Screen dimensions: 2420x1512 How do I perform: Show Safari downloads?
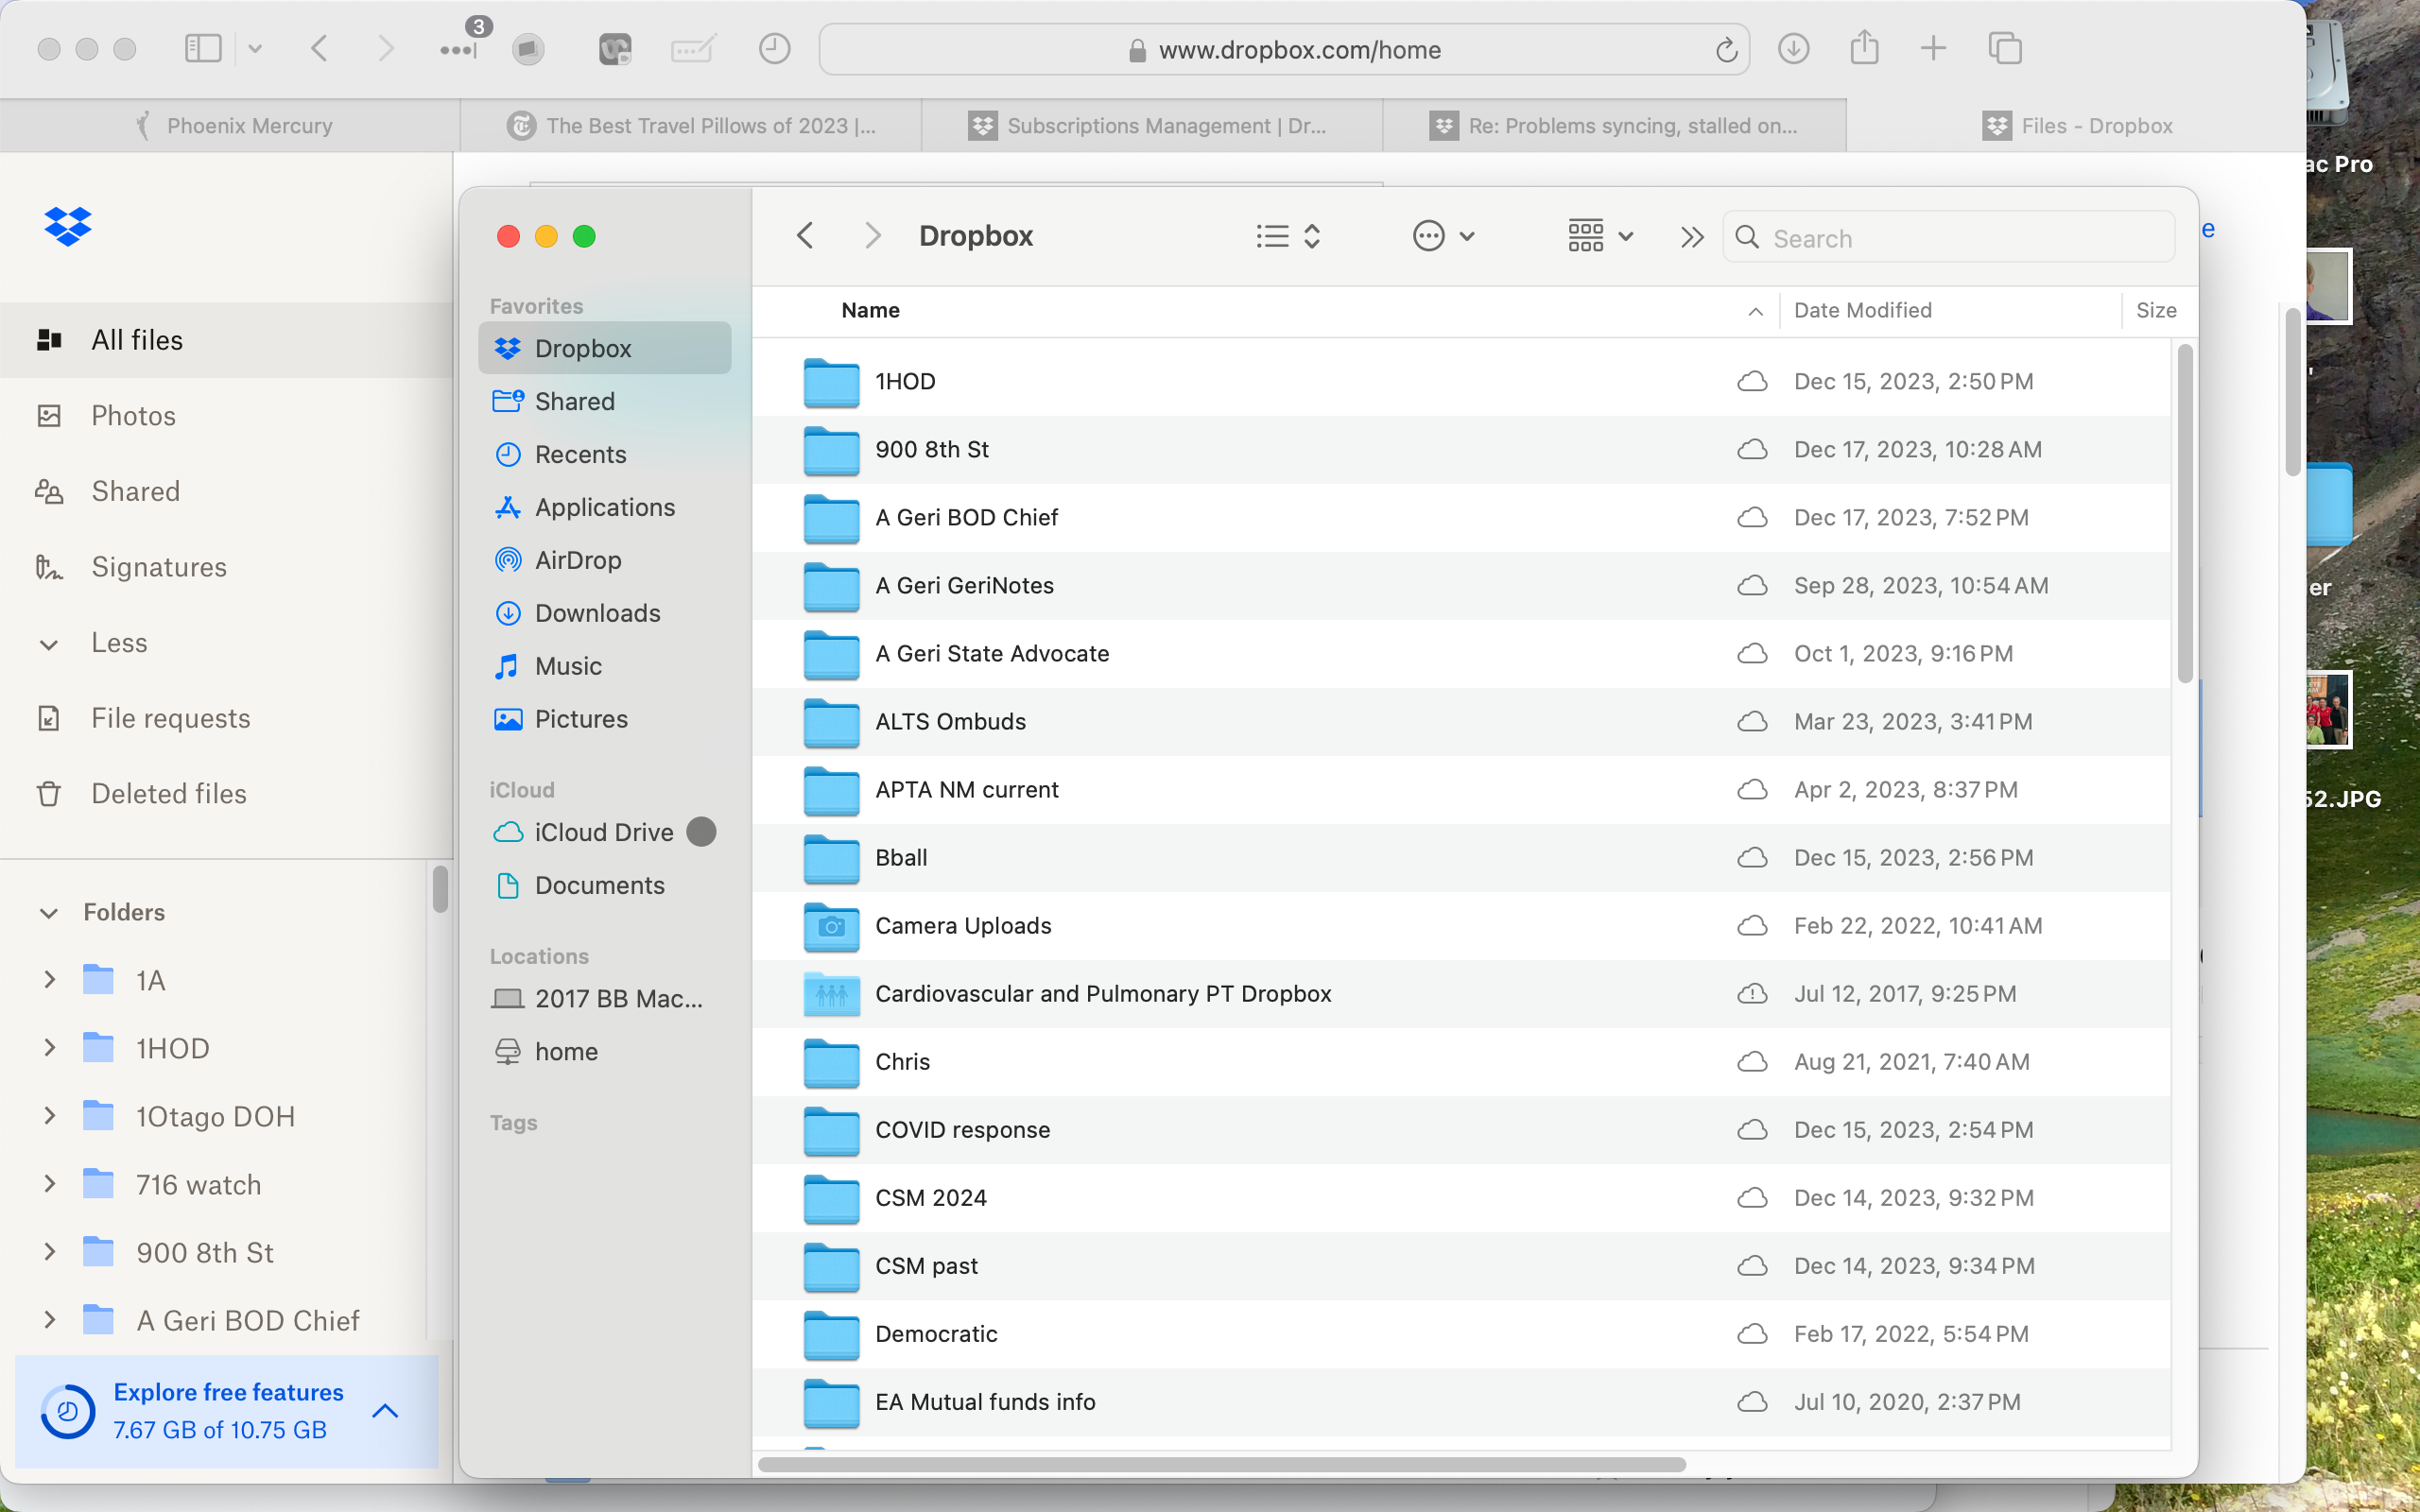coord(1794,48)
